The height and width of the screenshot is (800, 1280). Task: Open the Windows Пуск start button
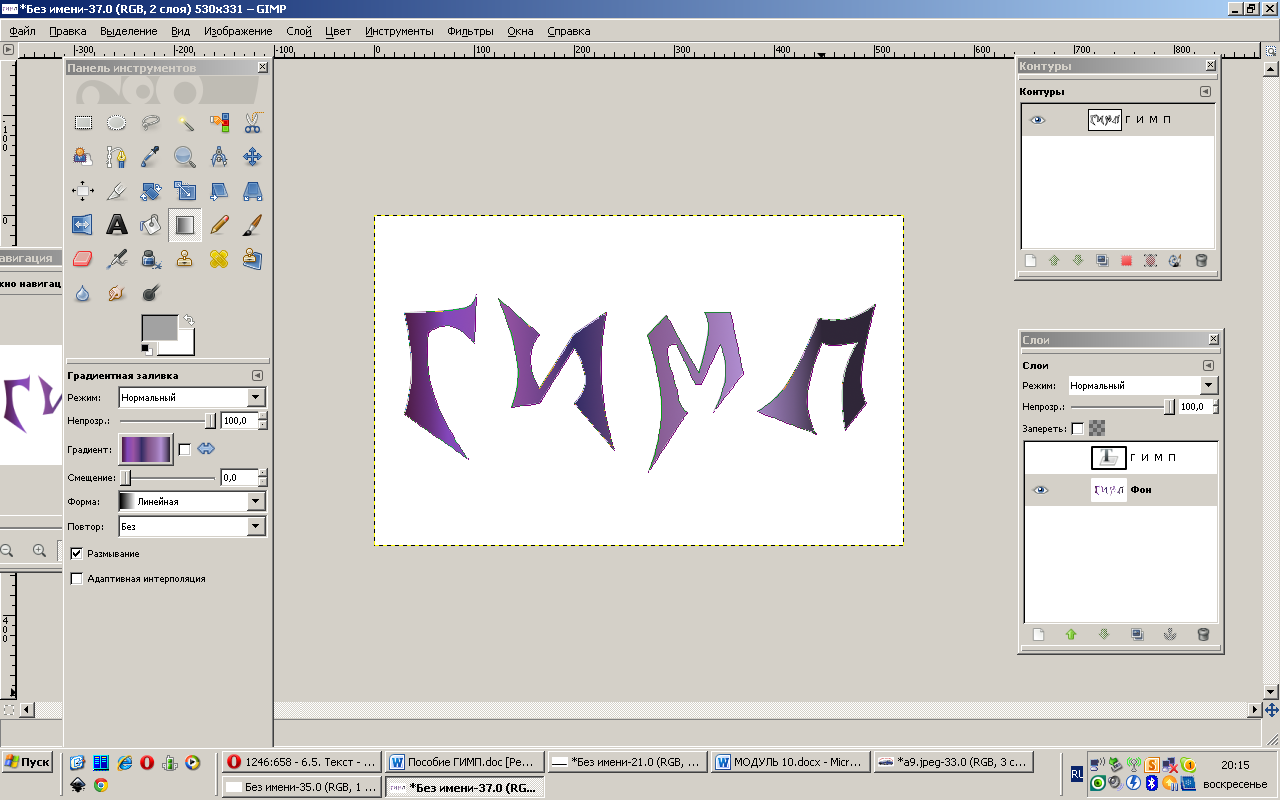pyautogui.click(x=28, y=762)
